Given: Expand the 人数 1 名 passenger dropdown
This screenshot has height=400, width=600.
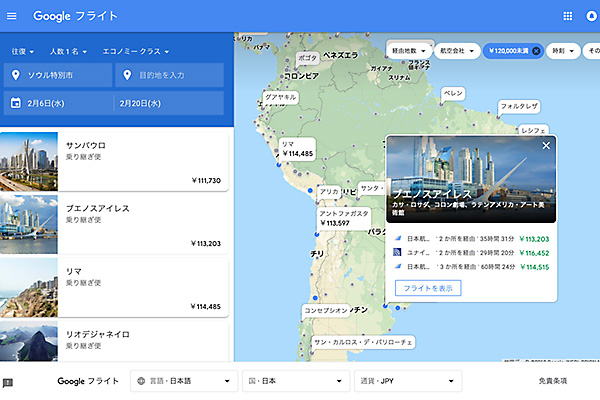Looking at the screenshot, I should [x=68, y=51].
